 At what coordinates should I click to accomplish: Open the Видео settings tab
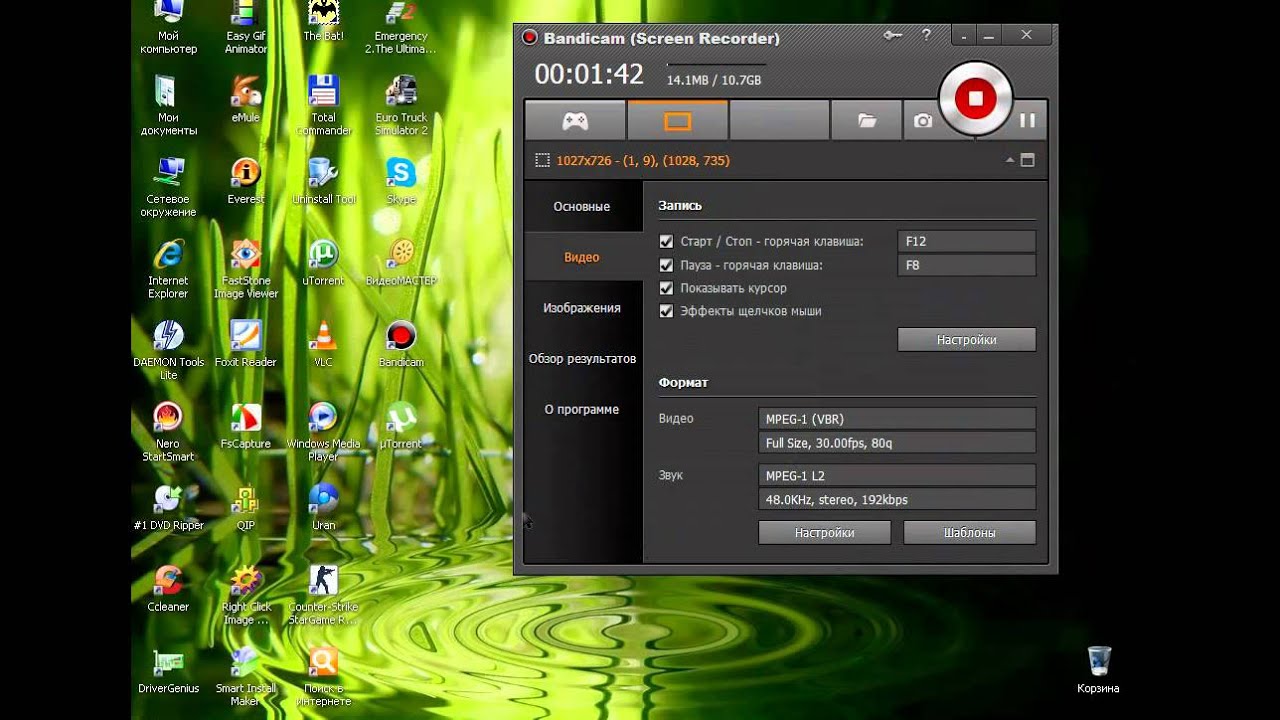tap(582, 257)
